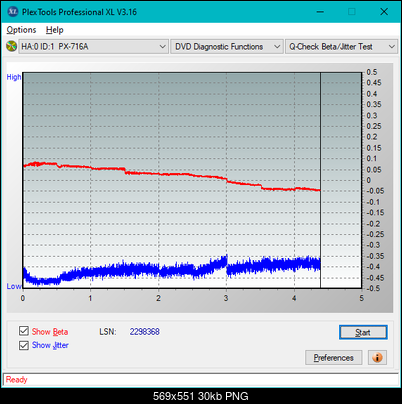The width and height of the screenshot is (402, 404).
Task: Open the Options menu
Action: [x=21, y=30]
